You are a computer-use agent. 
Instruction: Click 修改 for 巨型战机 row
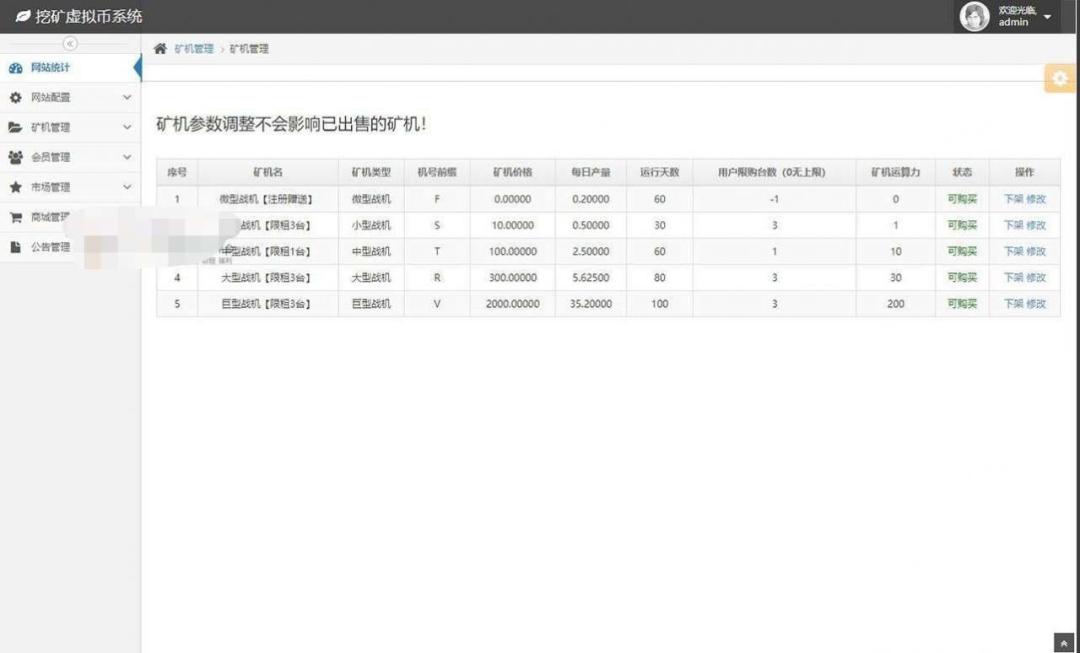(x=1036, y=304)
